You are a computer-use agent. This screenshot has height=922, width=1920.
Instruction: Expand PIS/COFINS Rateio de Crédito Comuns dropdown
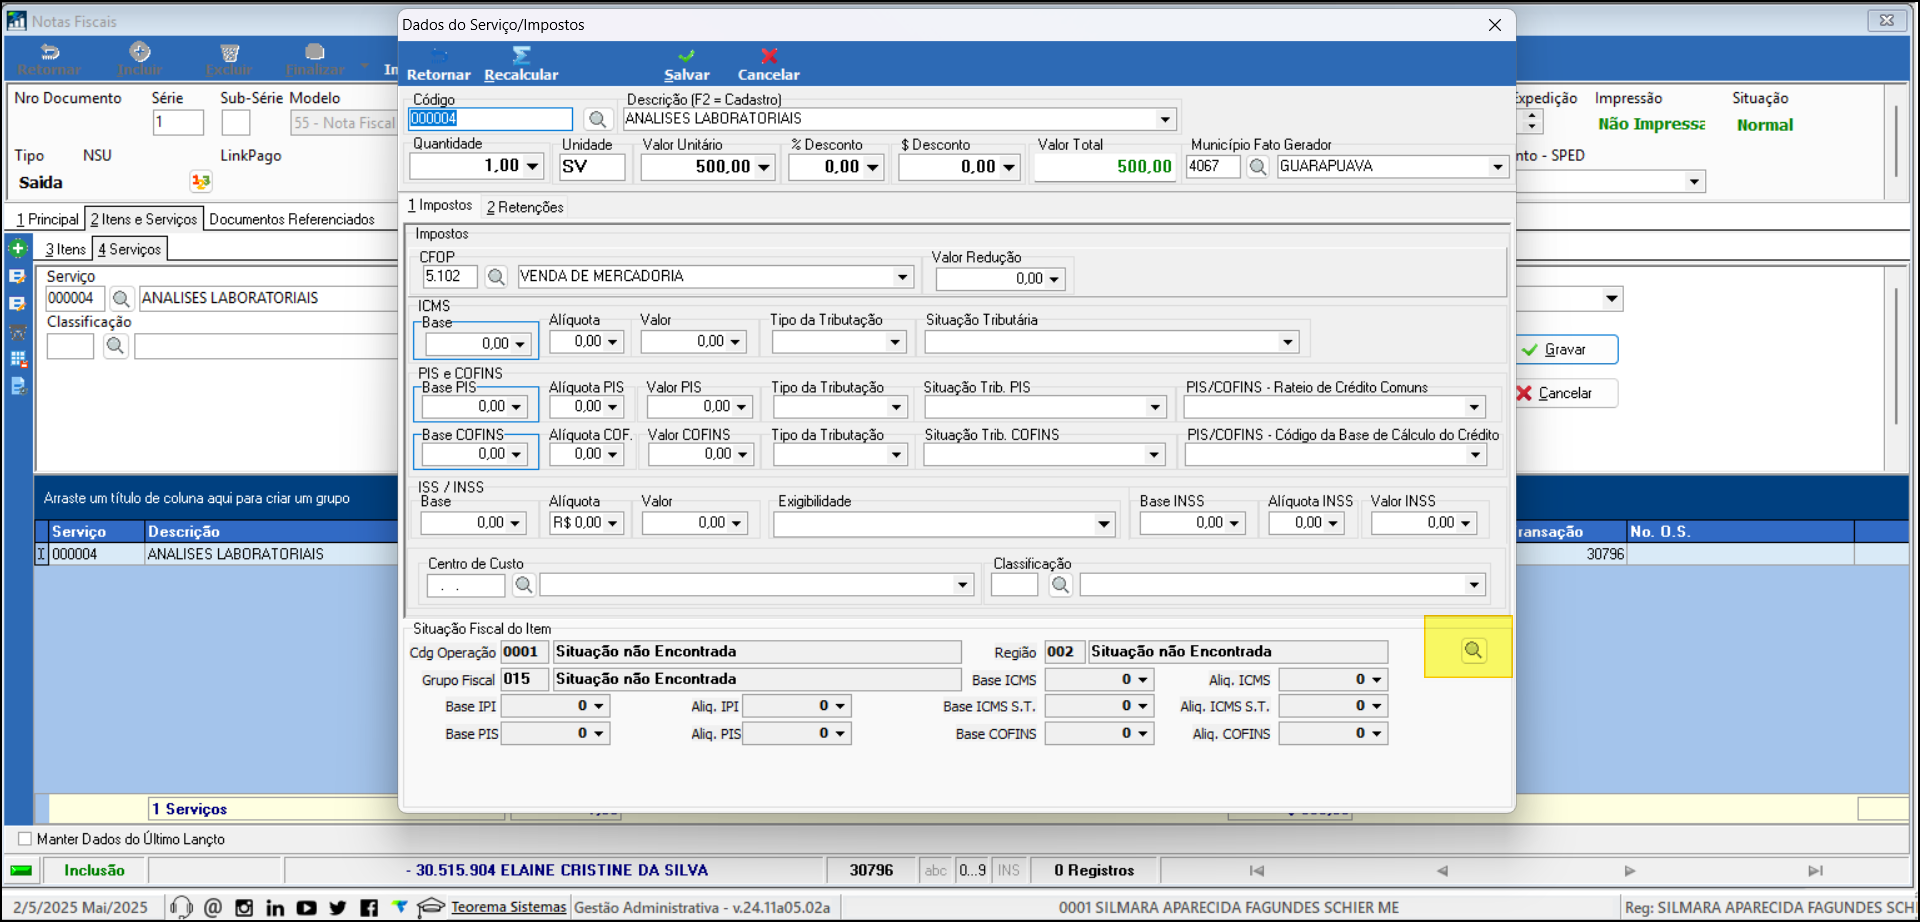(1474, 407)
